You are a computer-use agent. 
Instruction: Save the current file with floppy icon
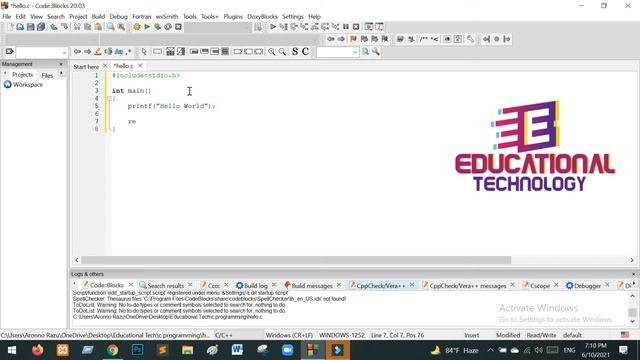pos(31,27)
